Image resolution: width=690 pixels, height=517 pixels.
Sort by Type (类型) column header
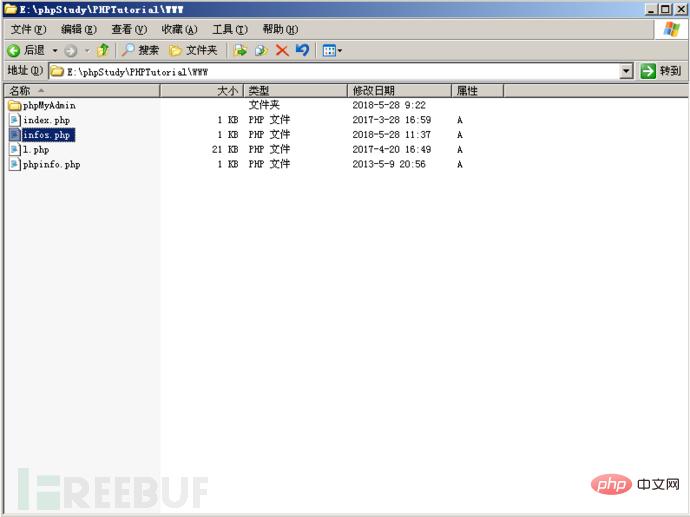pos(296,91)
